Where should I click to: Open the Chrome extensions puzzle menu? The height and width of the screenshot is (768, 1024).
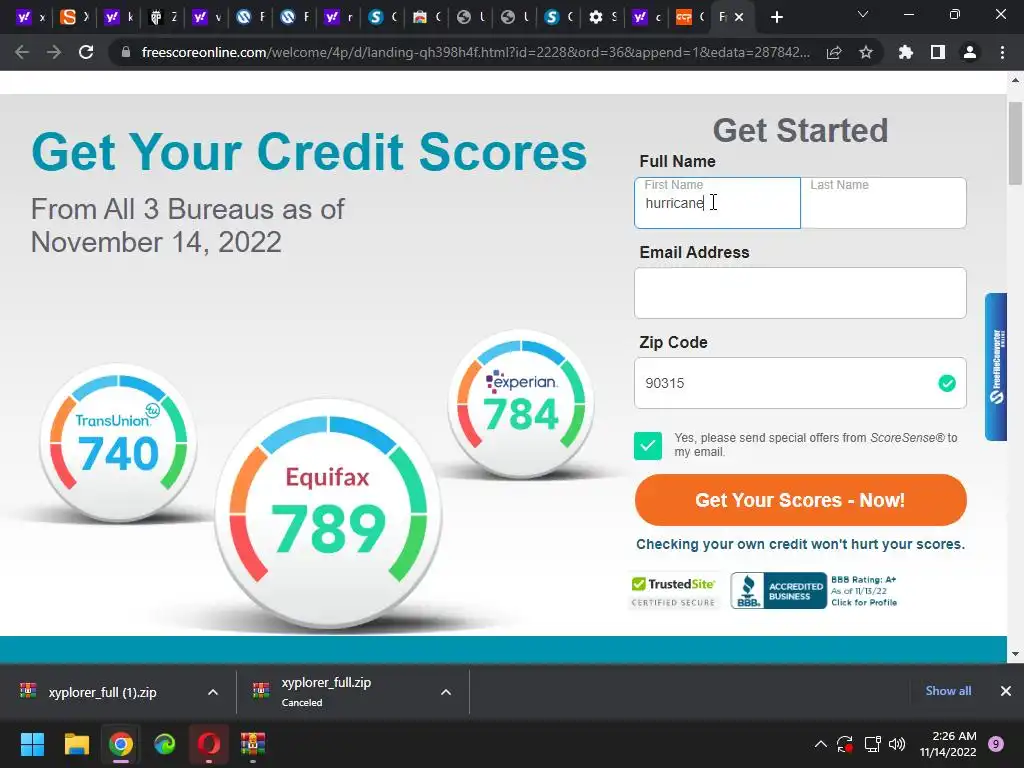[906, 52]
